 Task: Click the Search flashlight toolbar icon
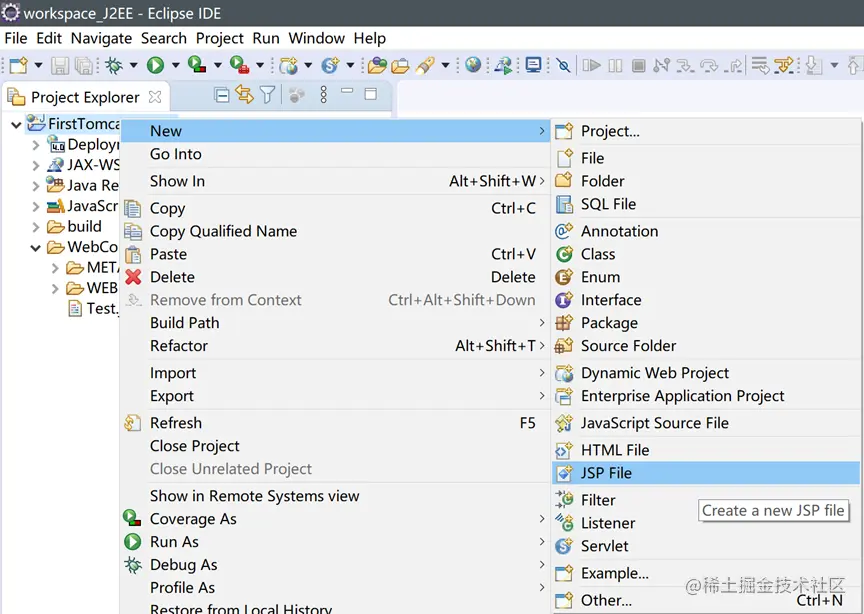pyautogui.click(x=425, y=66)
